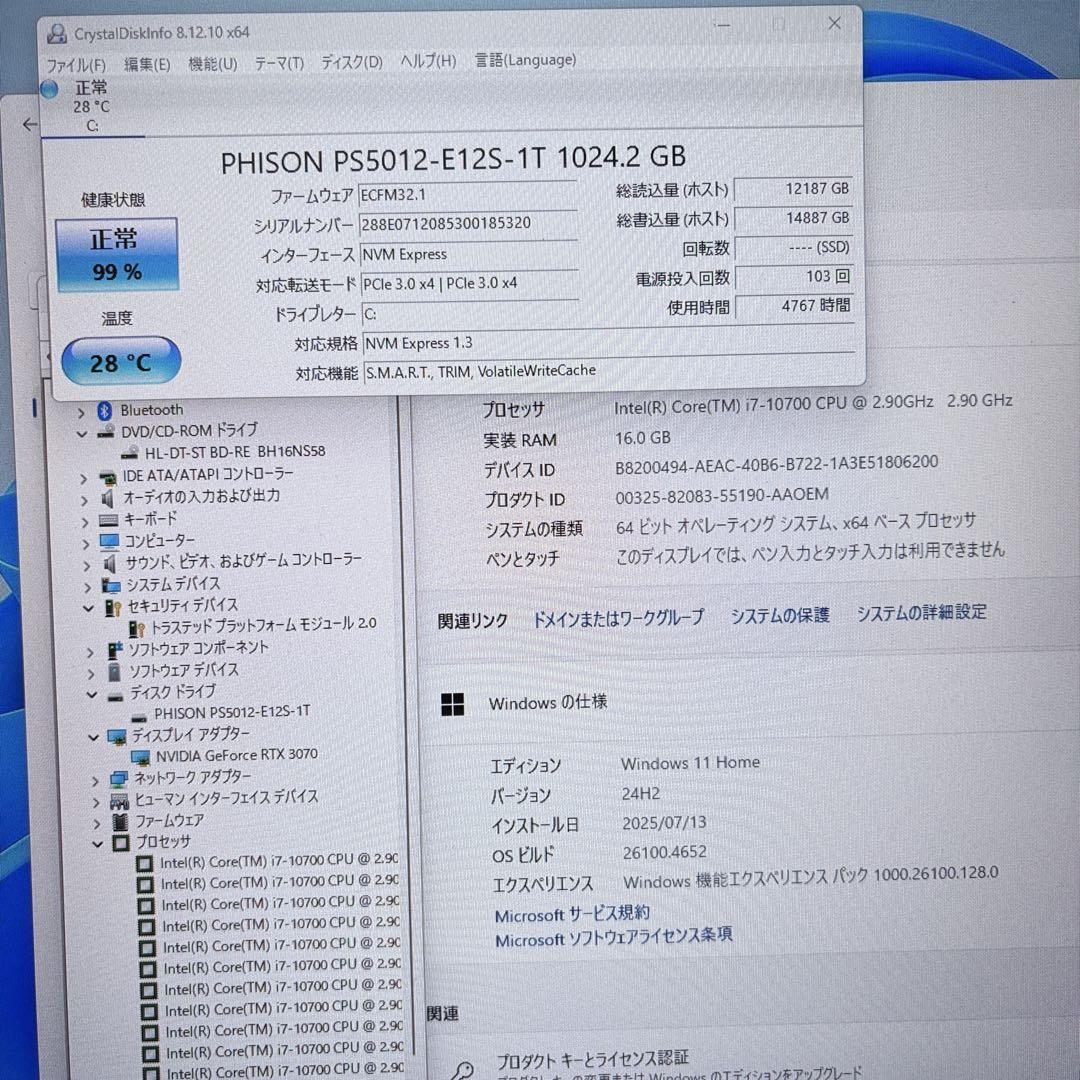Click the ディスク ドライブ category icon
The height and width of the screenshot is (1080, 1080).
[116, 696]
